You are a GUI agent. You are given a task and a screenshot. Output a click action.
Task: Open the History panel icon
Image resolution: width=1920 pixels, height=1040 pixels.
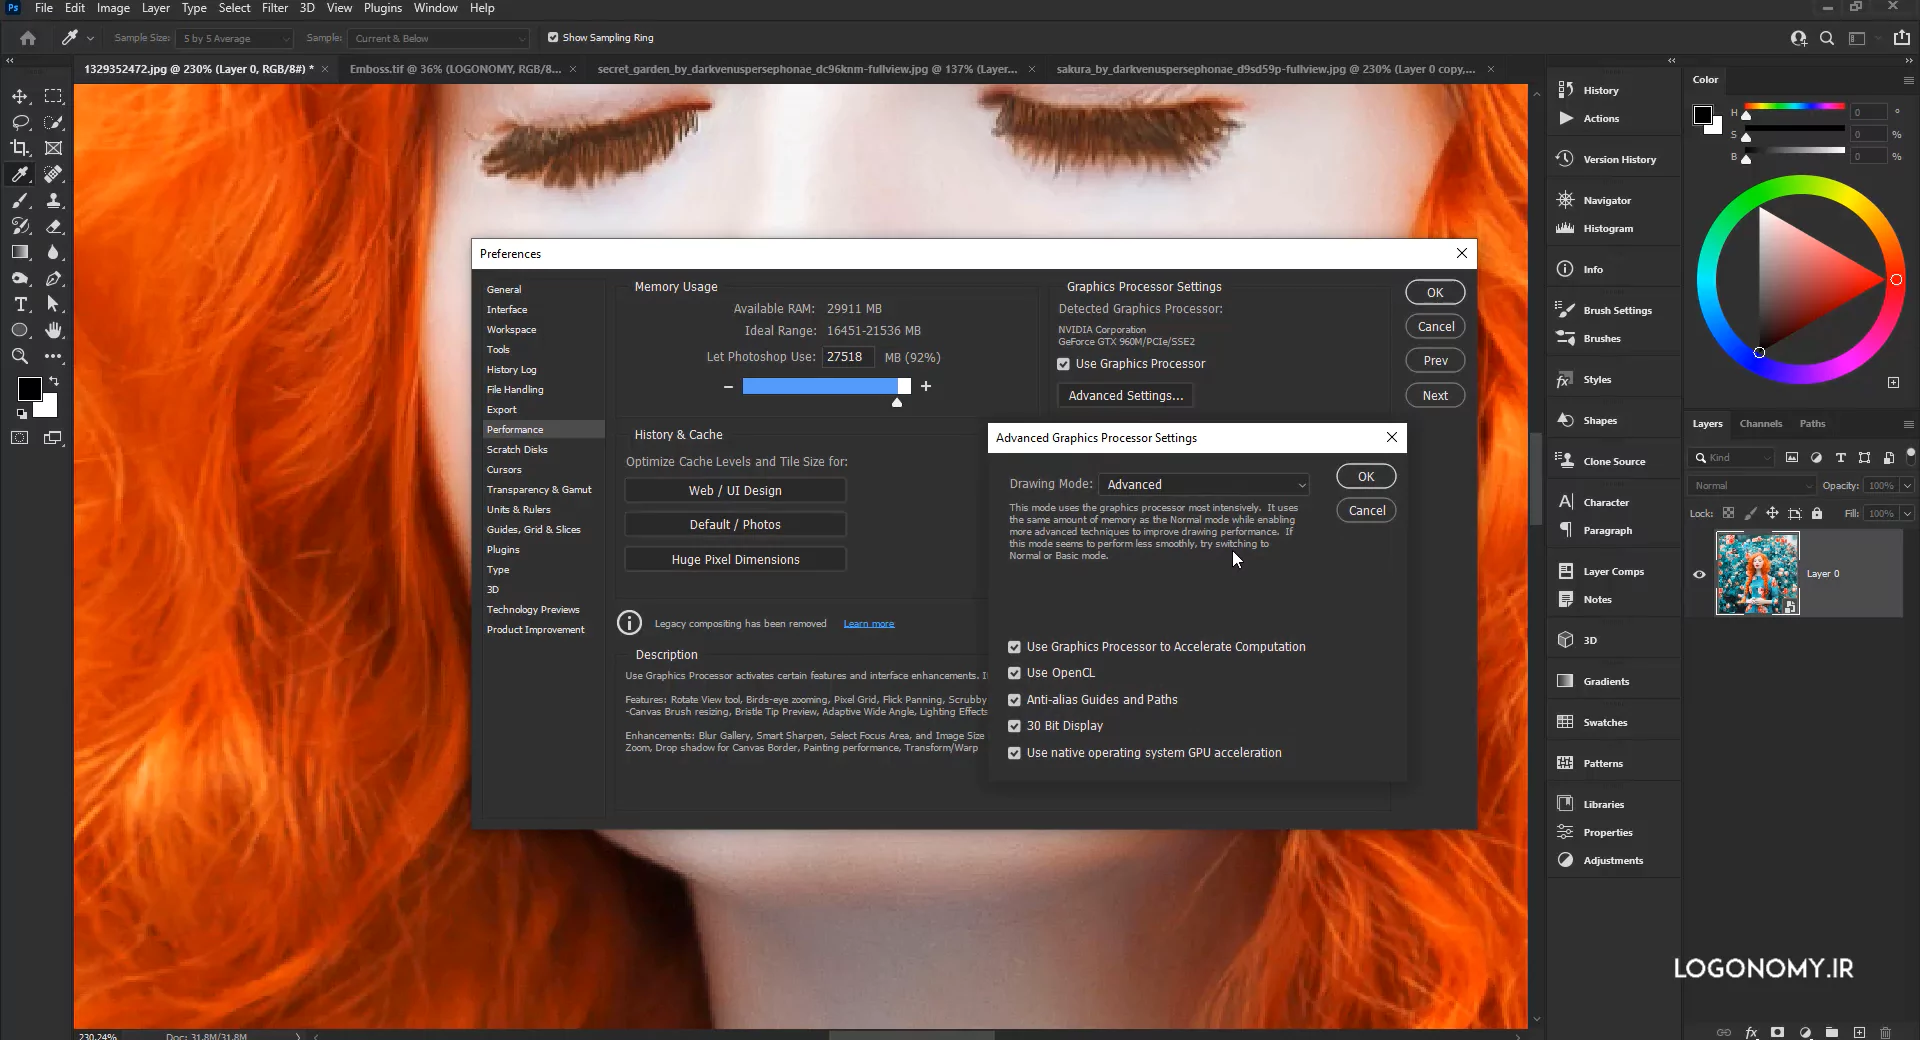[x=1566, y=90]
